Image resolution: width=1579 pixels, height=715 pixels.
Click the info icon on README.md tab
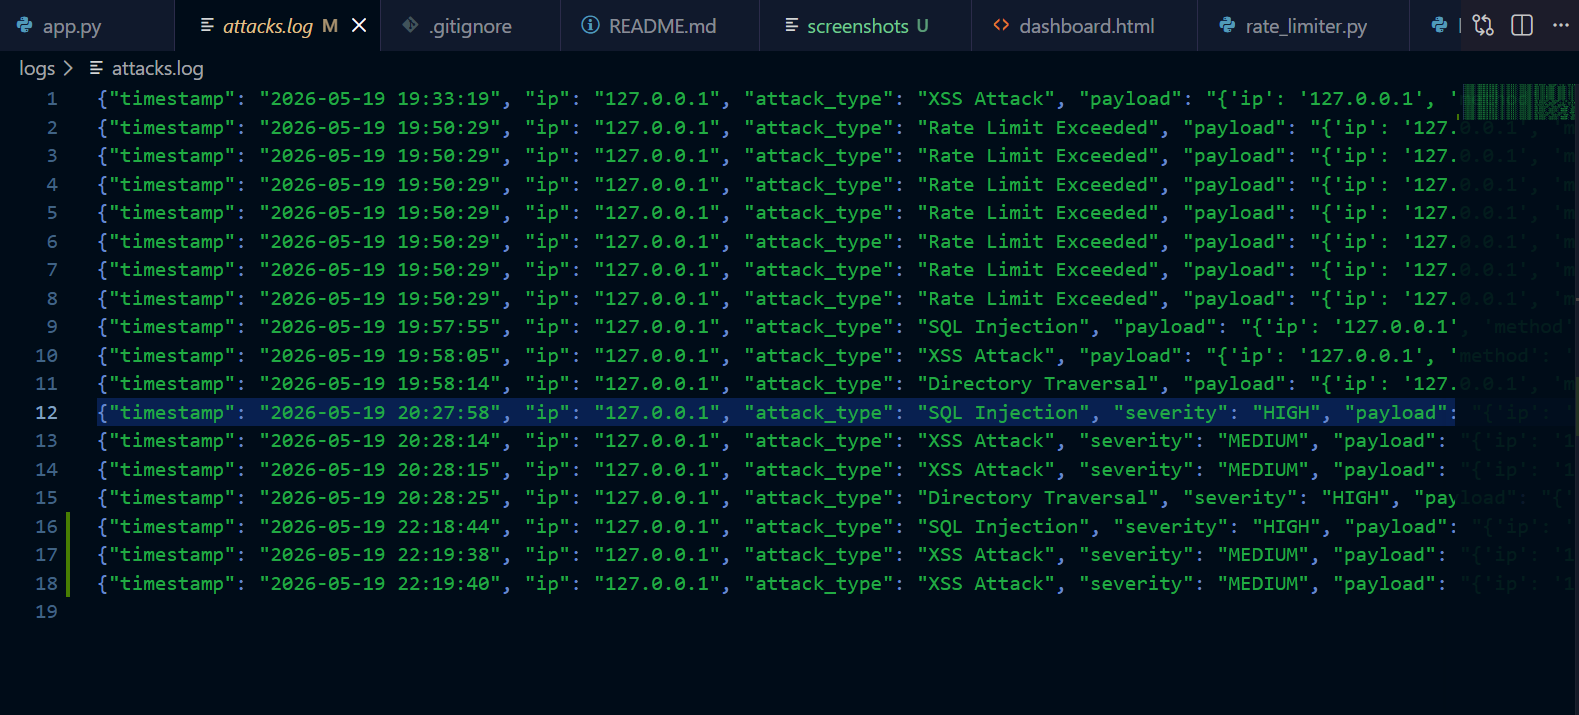tap(591, 26)
